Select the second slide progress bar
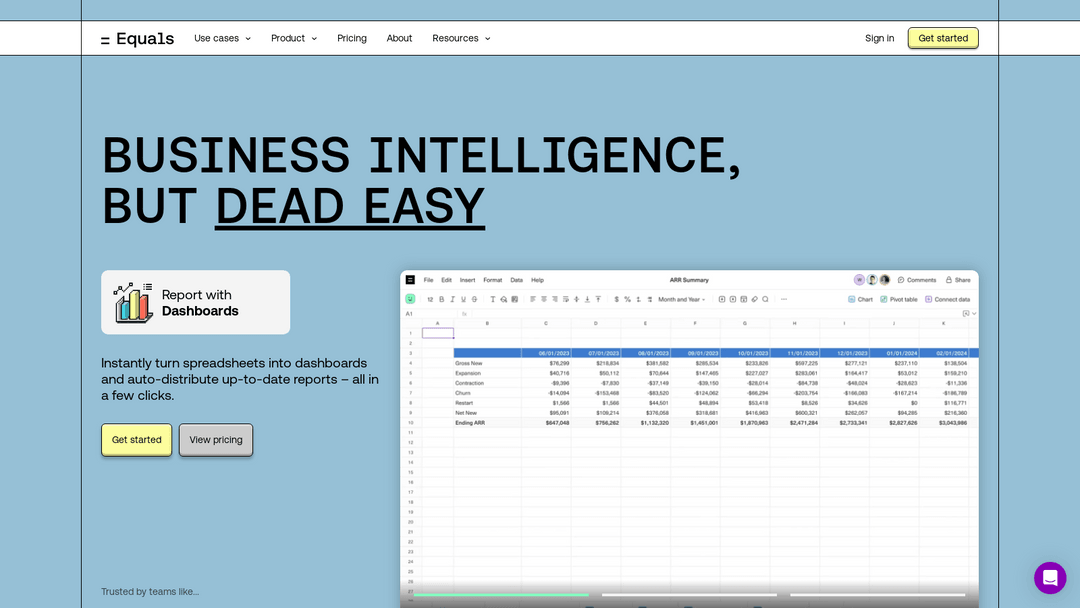This screenshot has width=1080, height=608. [689, 594]
